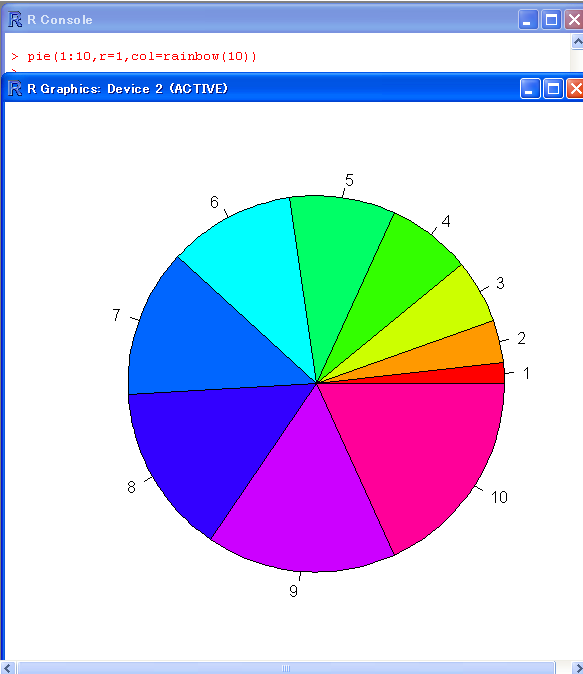The width and height of the screenshot is (583, 674).
Task: Minimize the R Graphics Device 2 window
Action: click(530, 89)
